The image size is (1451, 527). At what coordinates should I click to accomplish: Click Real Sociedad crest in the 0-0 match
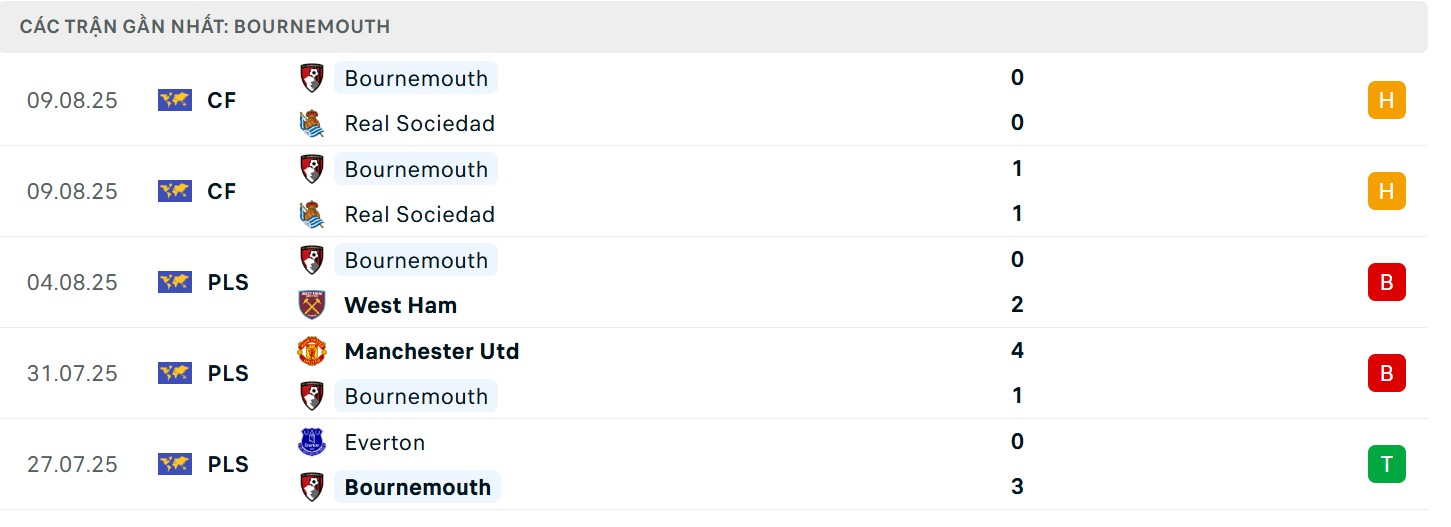312,123
